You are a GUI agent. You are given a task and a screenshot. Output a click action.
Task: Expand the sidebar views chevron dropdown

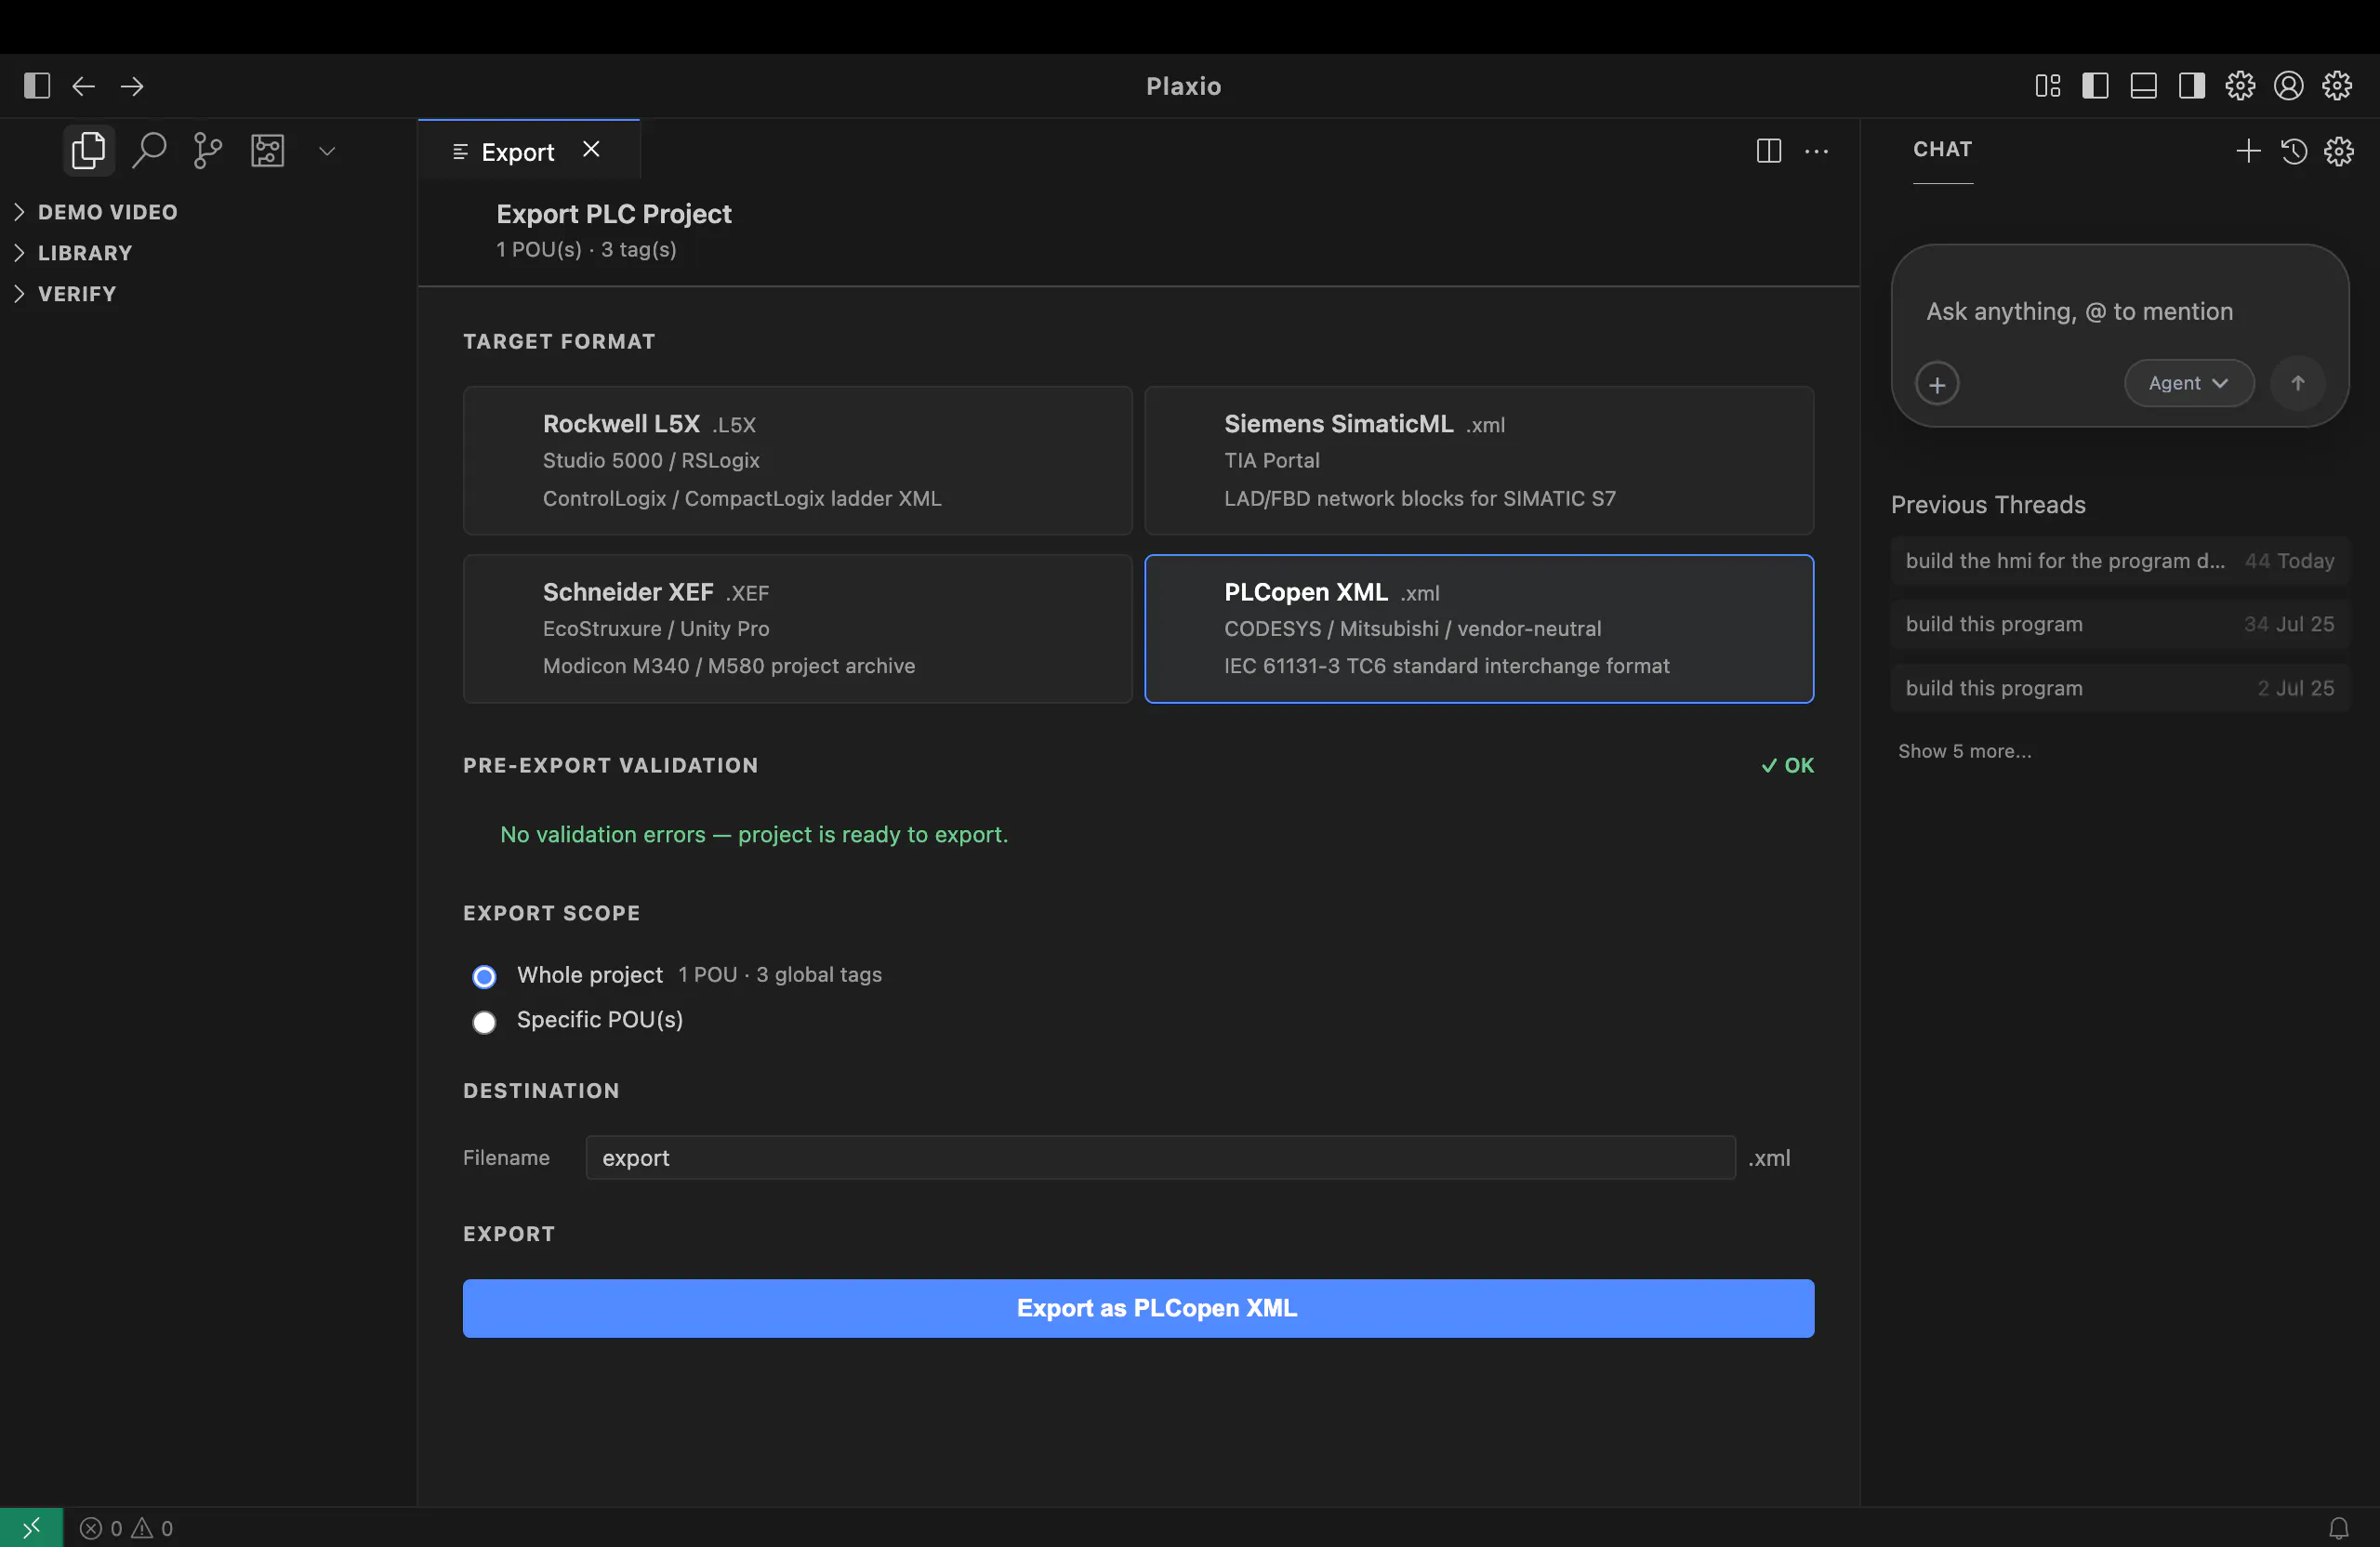tap(327, 151)
